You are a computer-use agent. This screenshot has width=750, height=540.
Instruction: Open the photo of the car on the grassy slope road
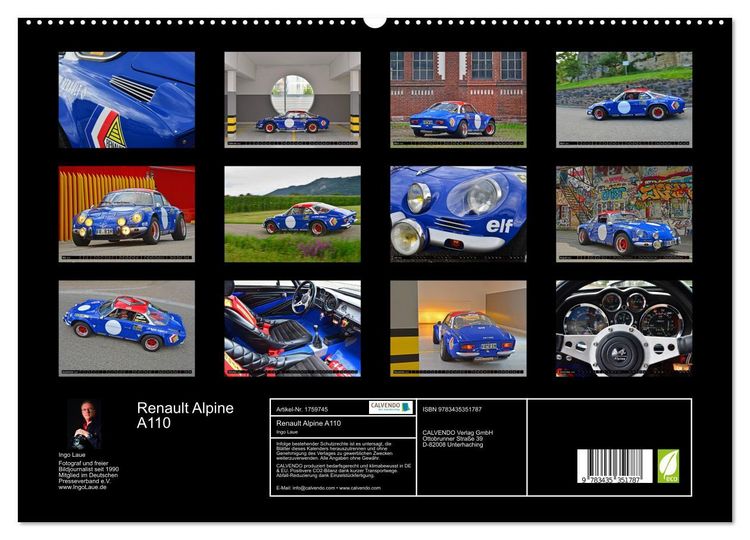(x=624, y=99)
